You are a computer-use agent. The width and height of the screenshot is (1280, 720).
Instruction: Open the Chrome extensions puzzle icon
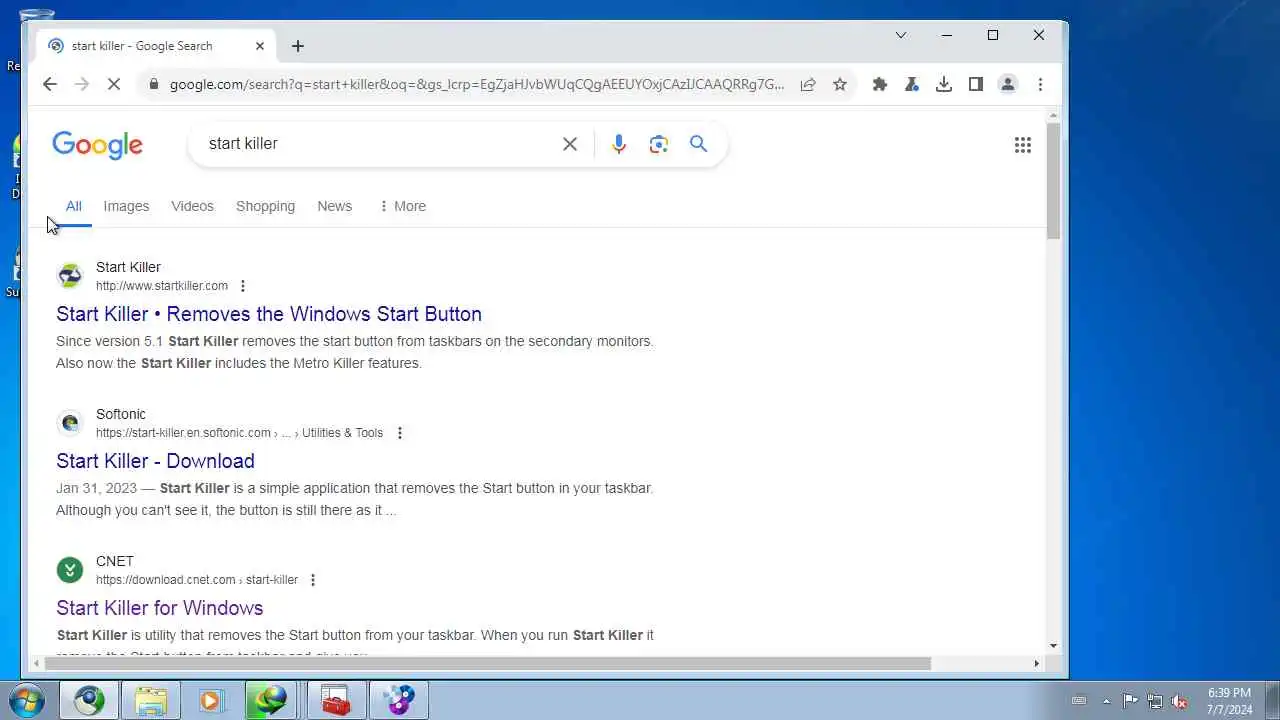(x=880, y=85)
